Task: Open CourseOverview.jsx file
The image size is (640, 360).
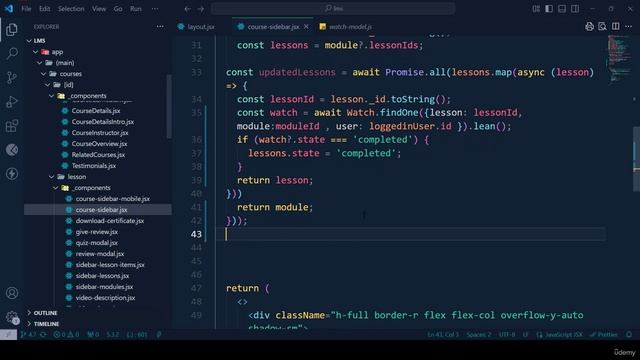Action: tap(99, 144)
